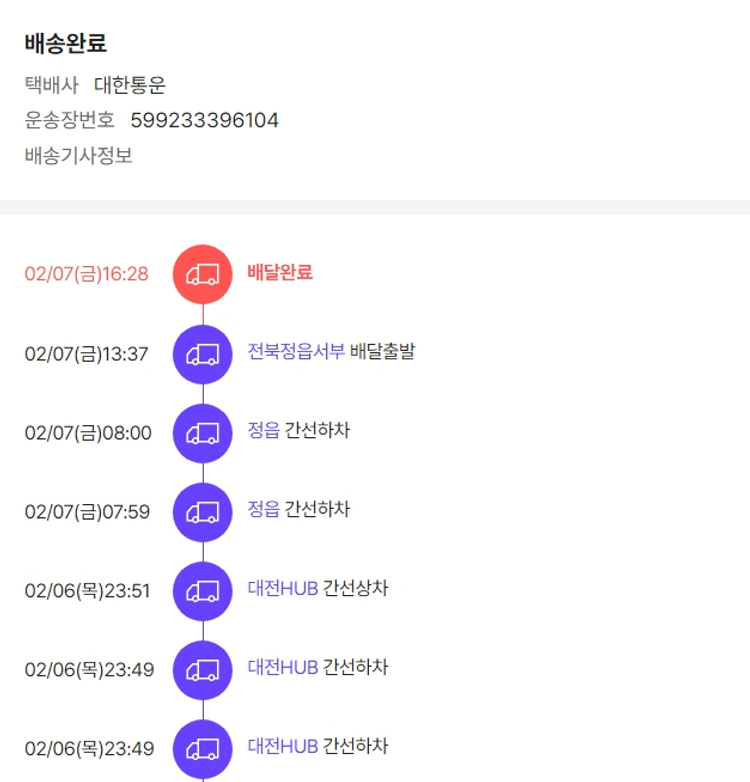Click the 02/07(금)13:37 timestamp
750x782 pixels.
coord(86,354)
